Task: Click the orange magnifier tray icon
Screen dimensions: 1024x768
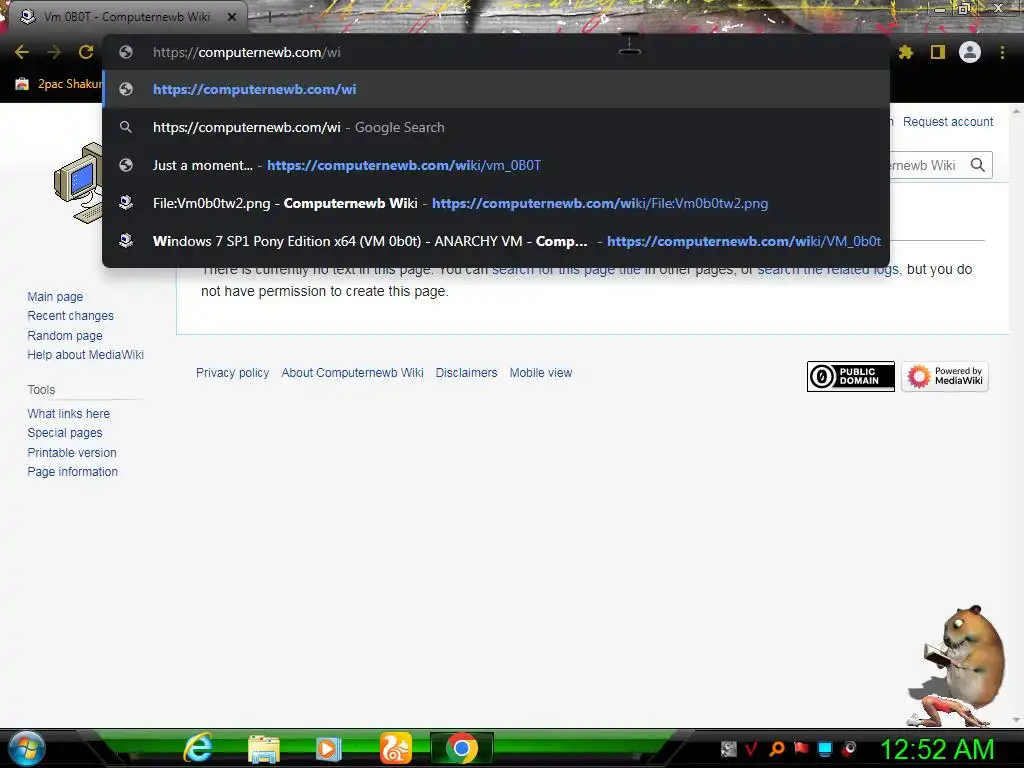Action: click(776, 748)
